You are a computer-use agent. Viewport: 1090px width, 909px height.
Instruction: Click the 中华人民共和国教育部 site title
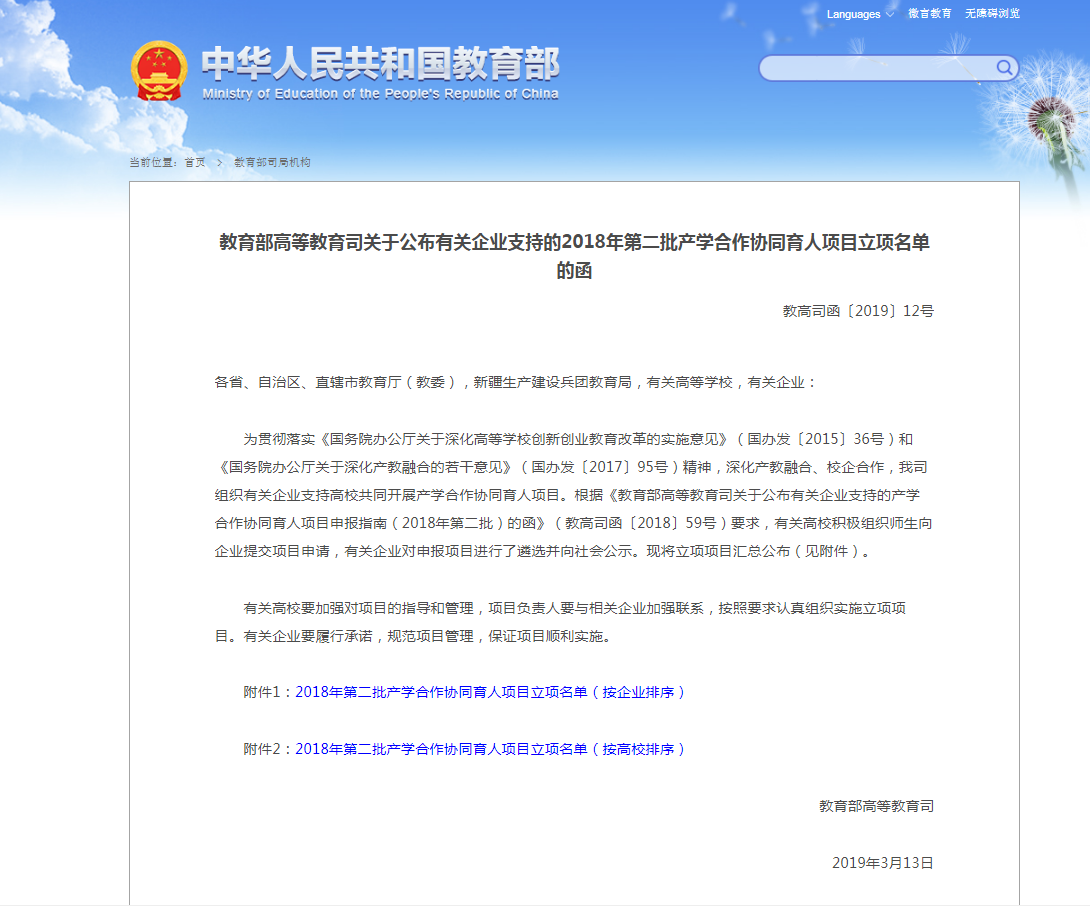click(380, 63)
